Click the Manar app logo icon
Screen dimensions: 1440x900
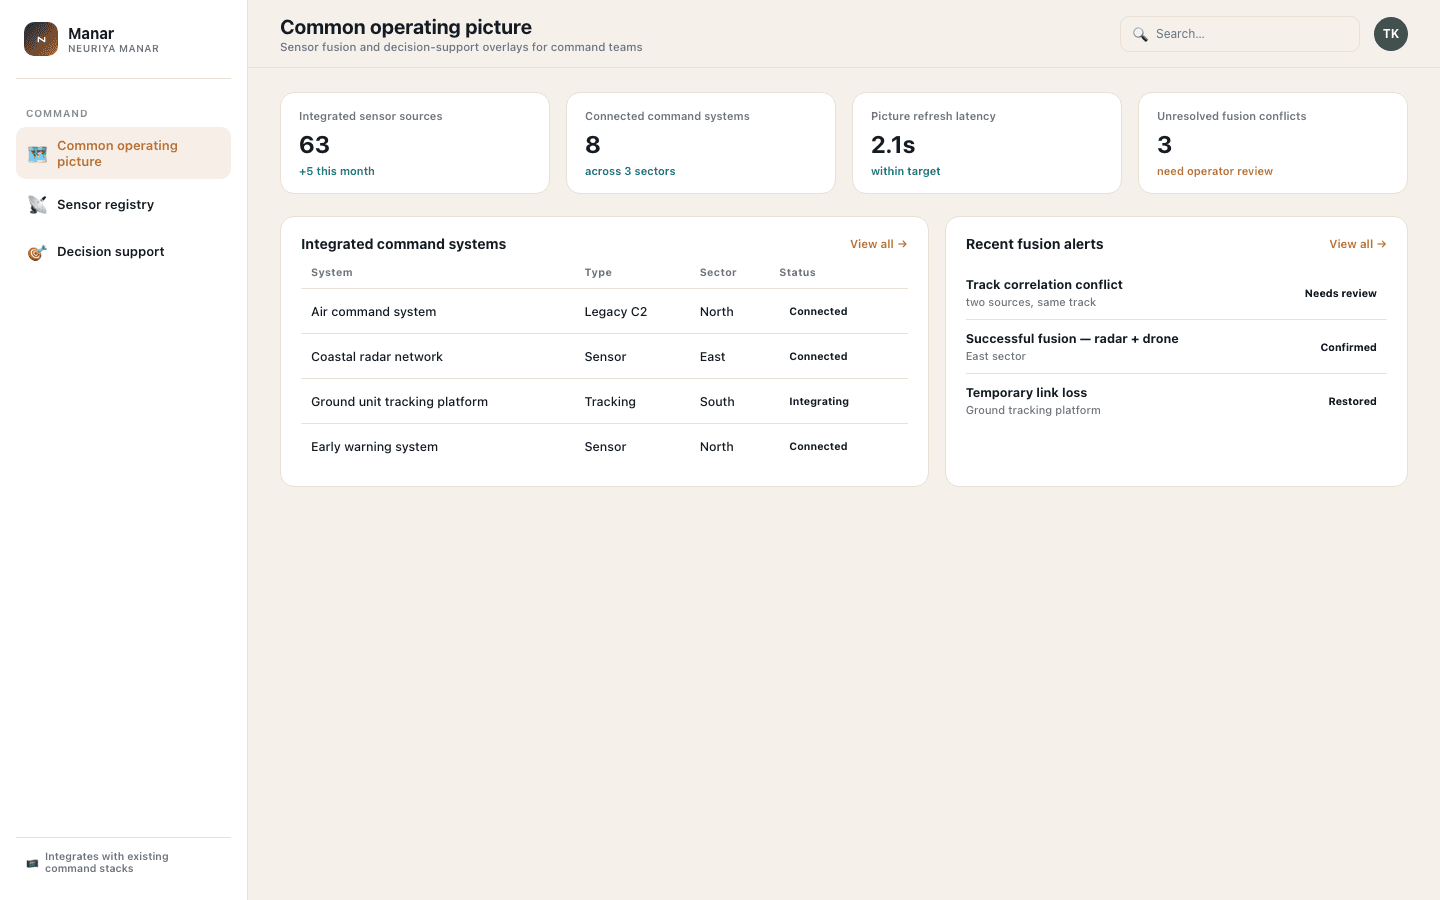click(41, 39)
